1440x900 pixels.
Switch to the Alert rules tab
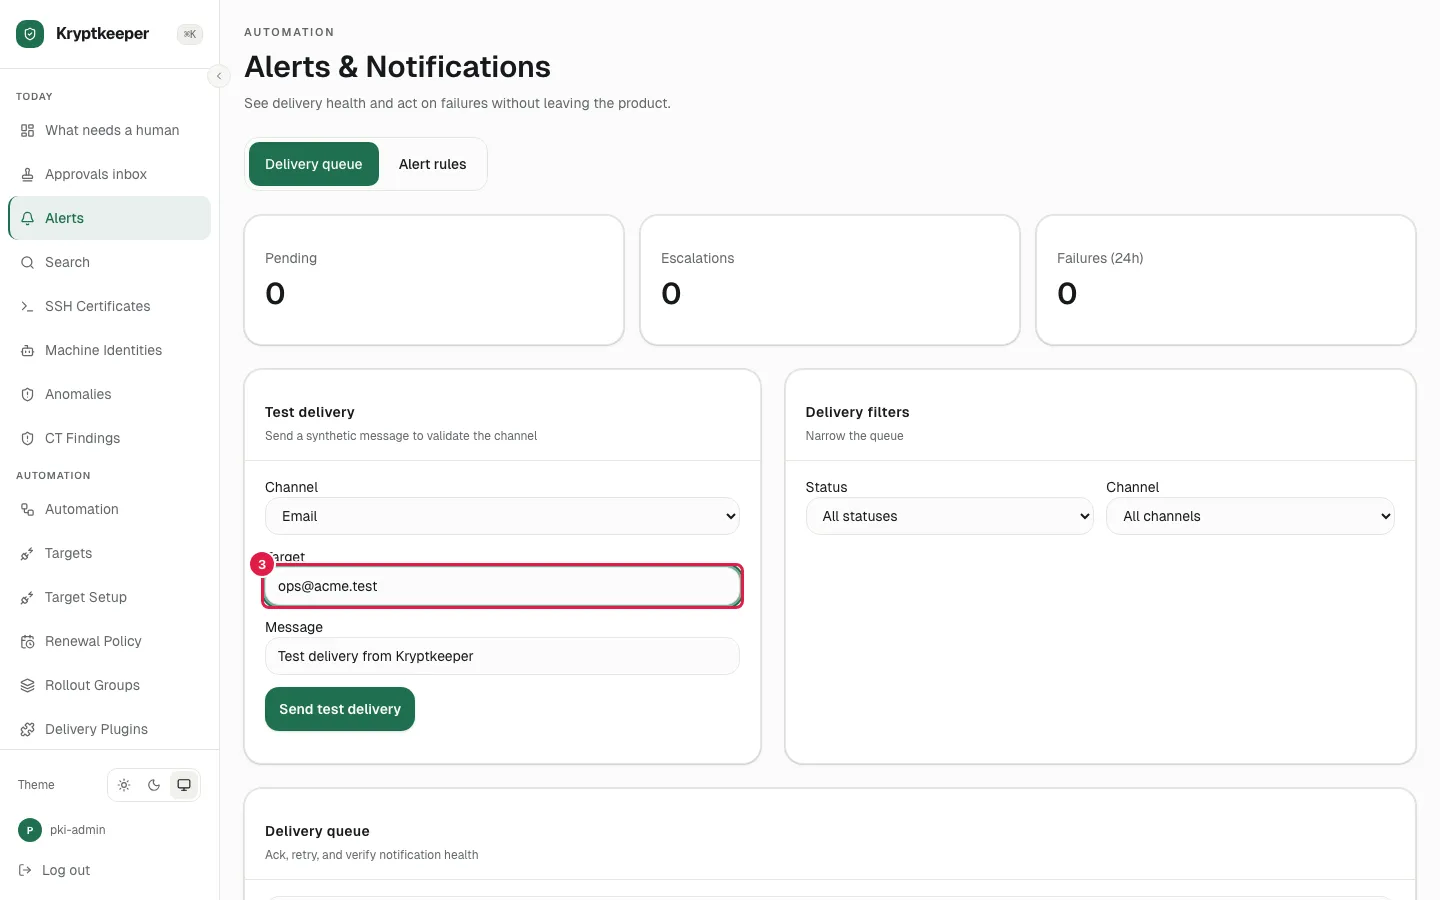[x=433, y=164]
